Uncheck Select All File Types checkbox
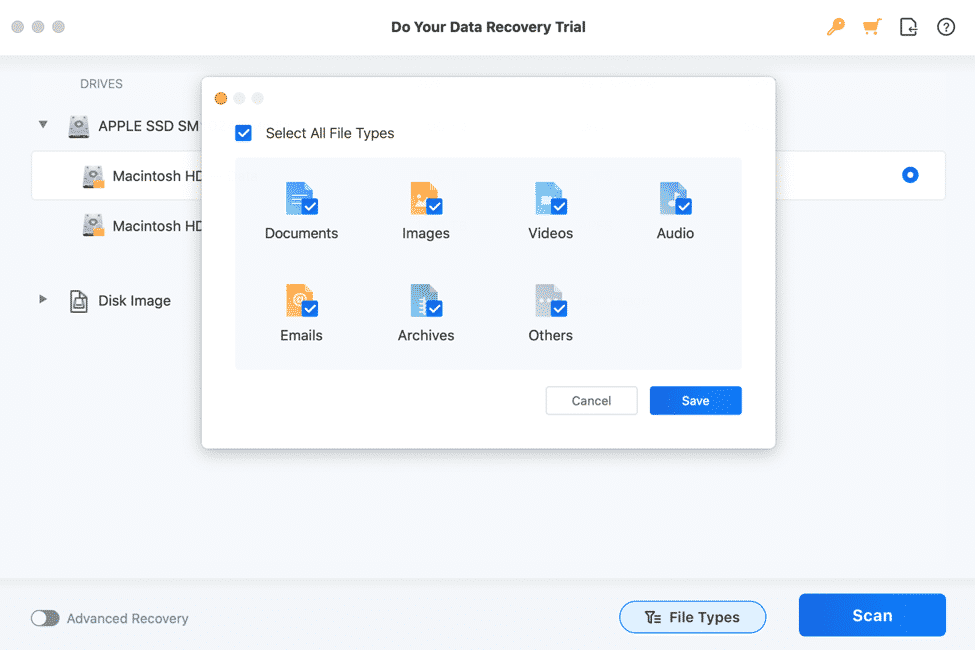 pos(244,133)
